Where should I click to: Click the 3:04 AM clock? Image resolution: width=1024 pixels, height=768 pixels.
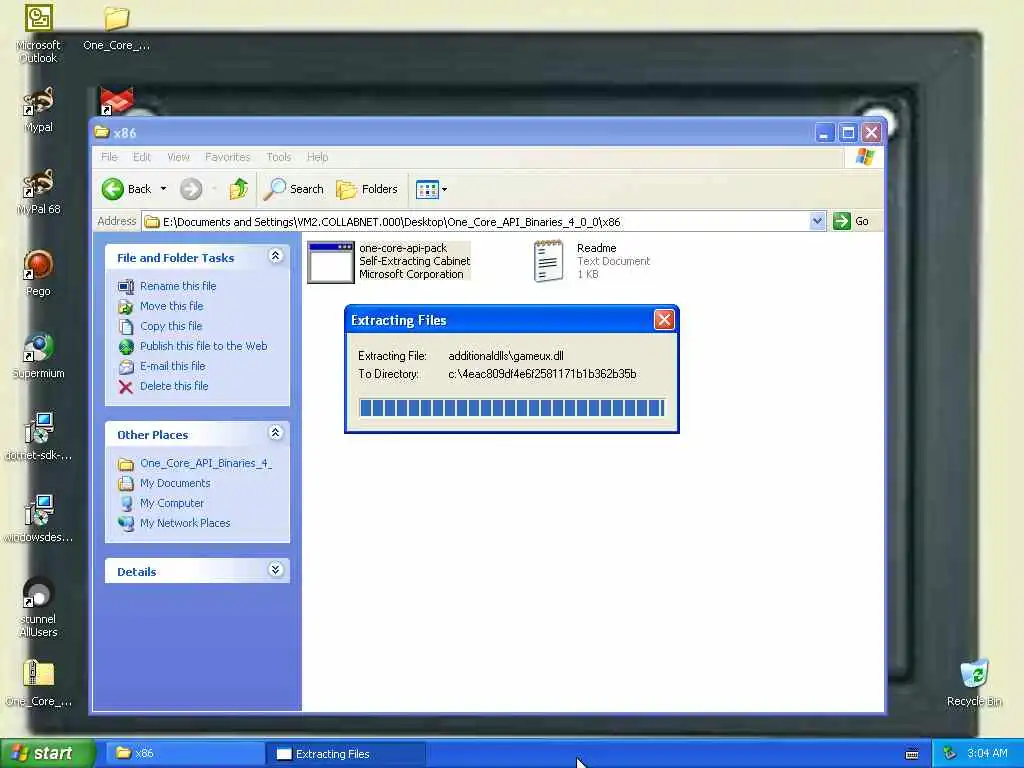987,754
